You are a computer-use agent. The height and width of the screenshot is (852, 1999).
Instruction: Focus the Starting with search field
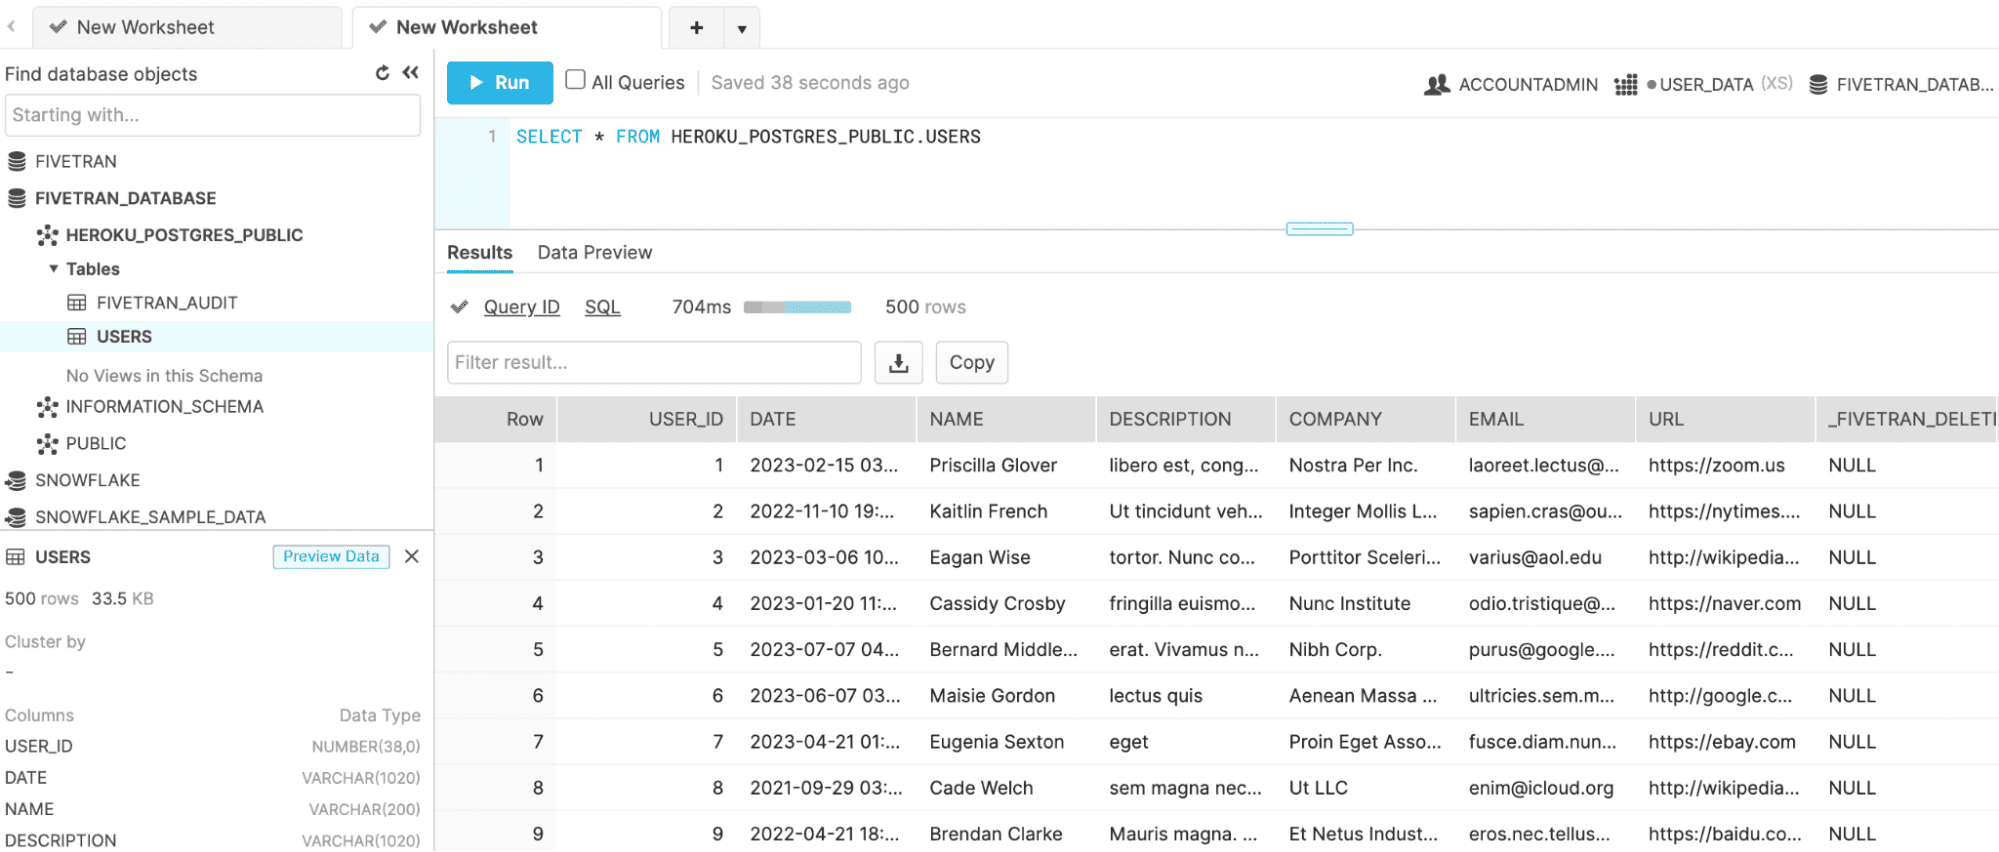213,115
